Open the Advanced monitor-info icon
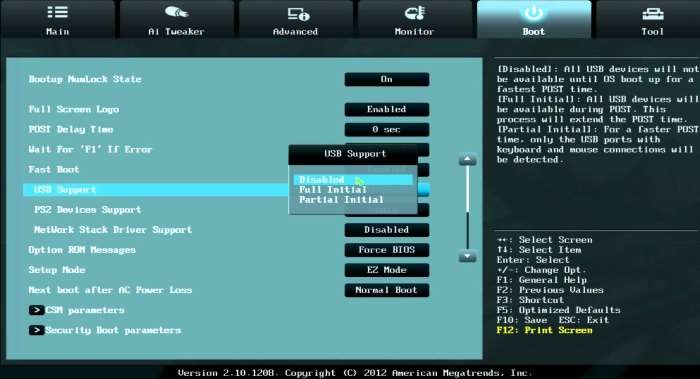Screen dimensions: 700x379 pyautogui.click(x=298, y=13)
